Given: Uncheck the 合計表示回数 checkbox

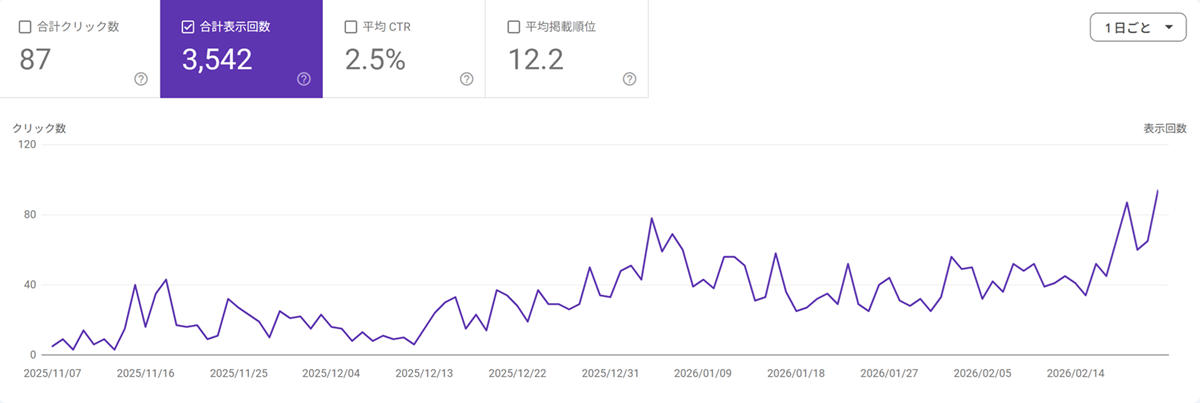Looking at the screenshot, I should click(x=188, y=27).
